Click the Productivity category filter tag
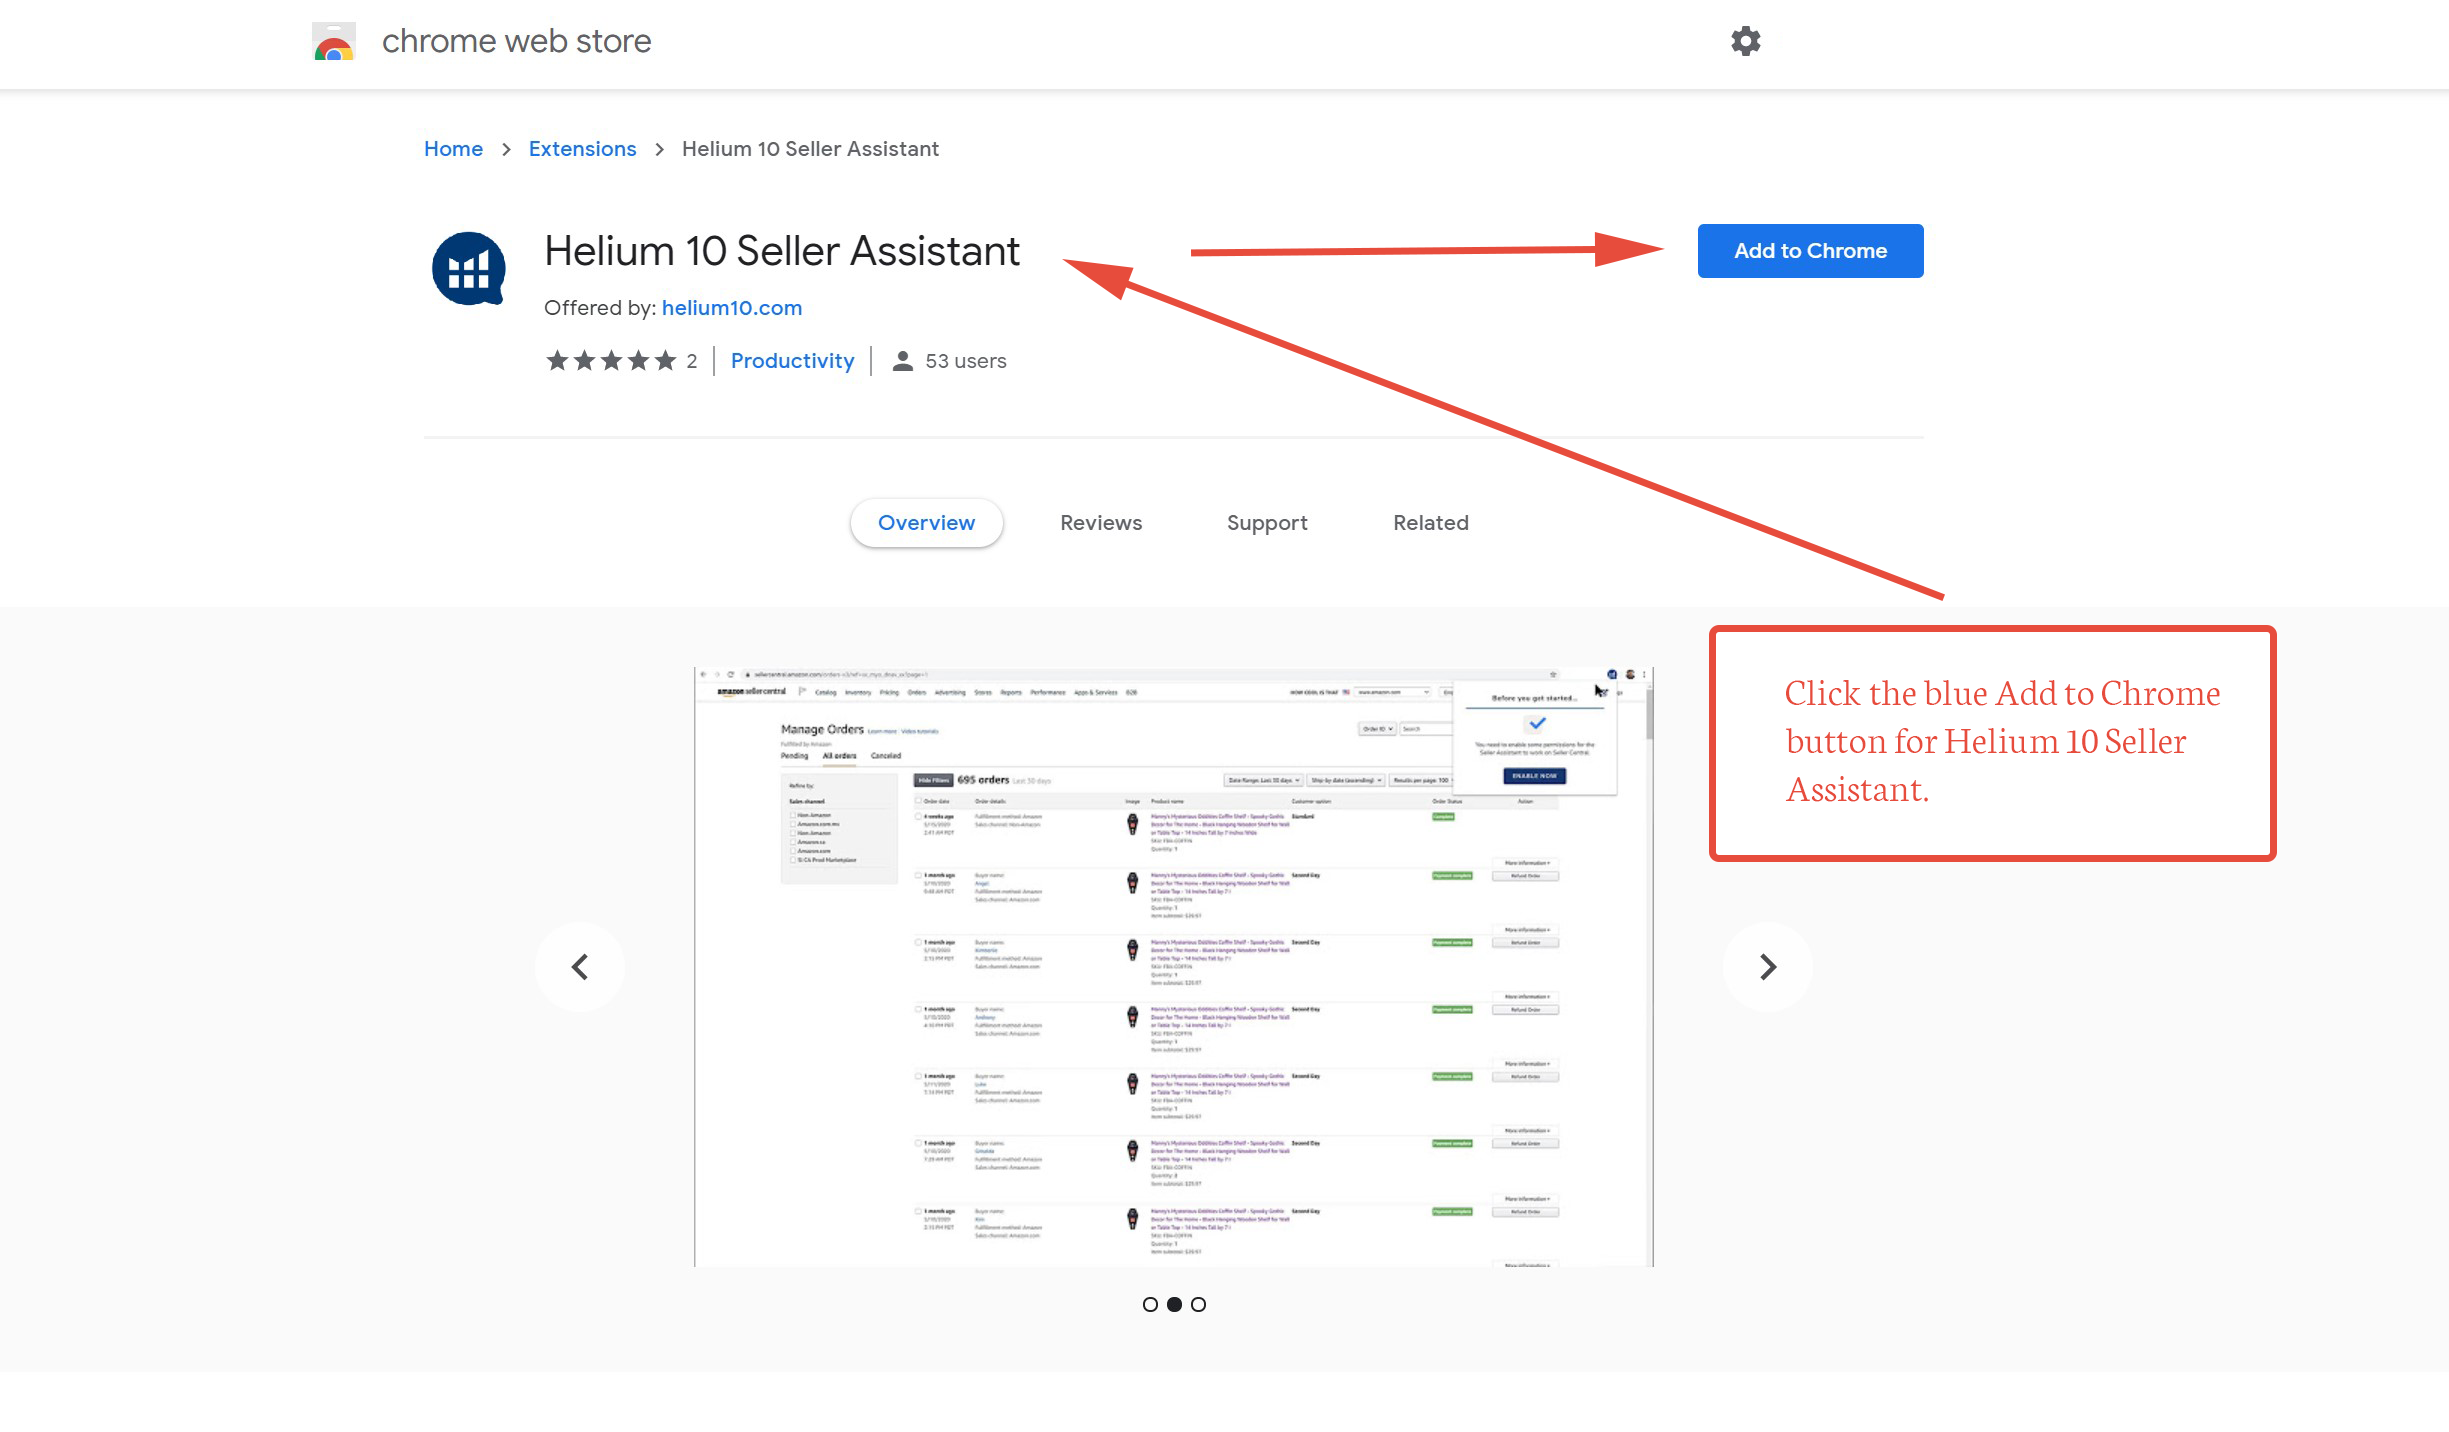 [792, 360]
